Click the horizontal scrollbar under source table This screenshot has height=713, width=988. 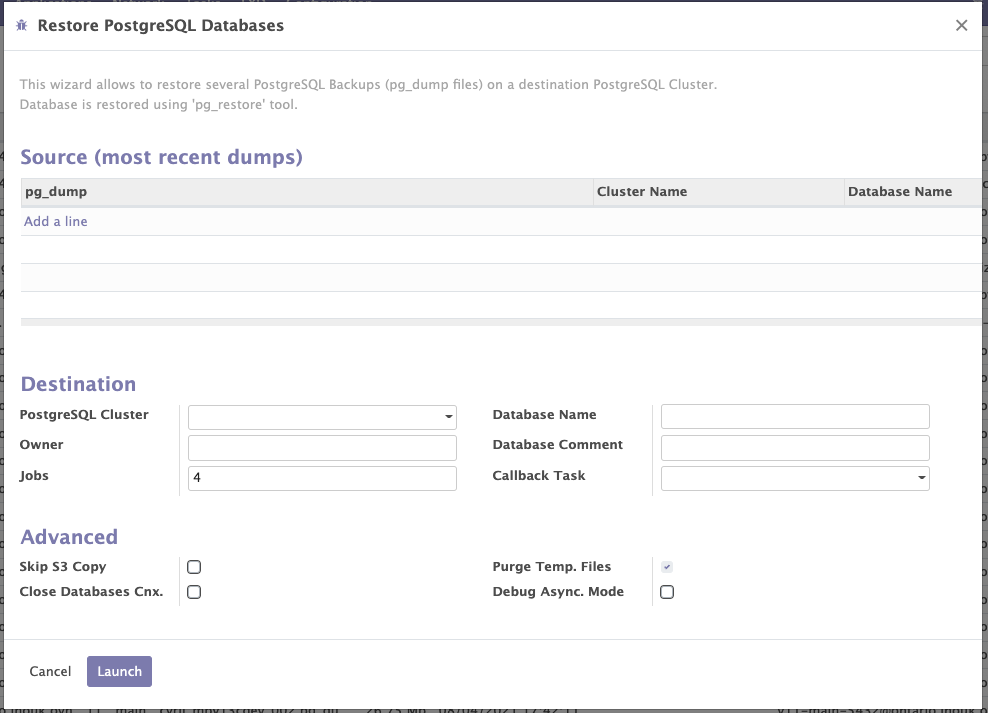tap(500, 322)
